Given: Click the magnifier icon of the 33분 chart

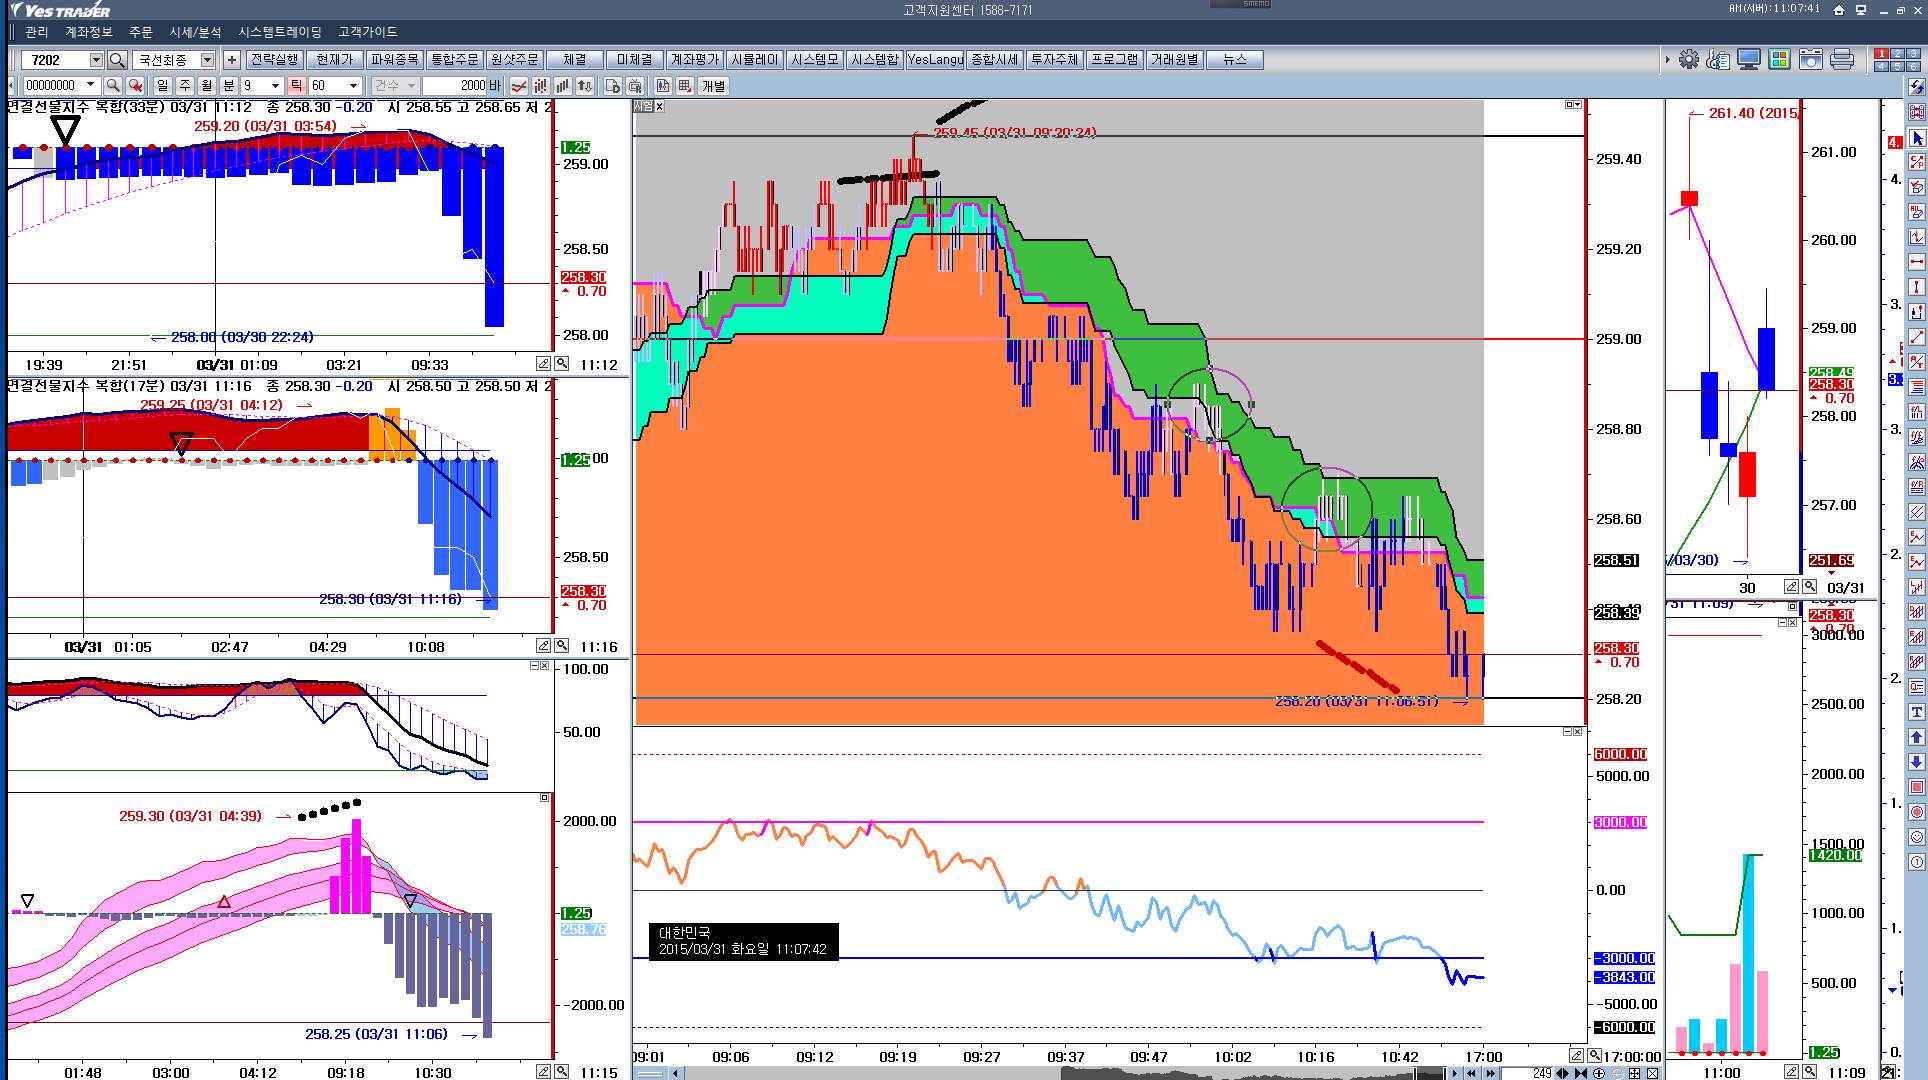Looking at the screenshot, I should [562, 364].
